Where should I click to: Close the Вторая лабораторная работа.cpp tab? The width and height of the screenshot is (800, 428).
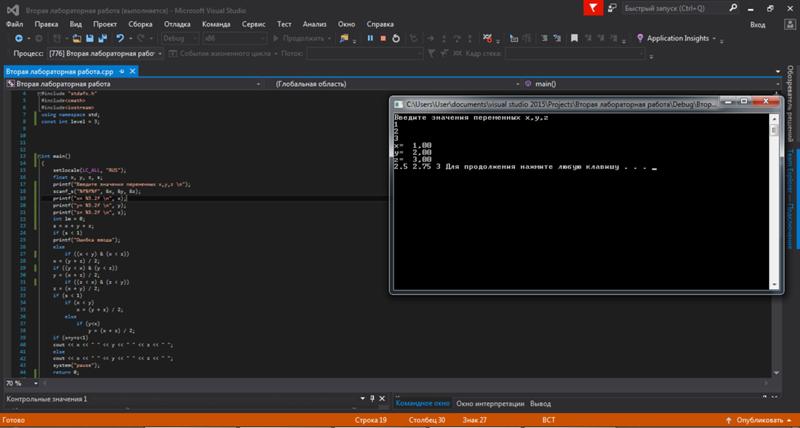pos(133,71)
